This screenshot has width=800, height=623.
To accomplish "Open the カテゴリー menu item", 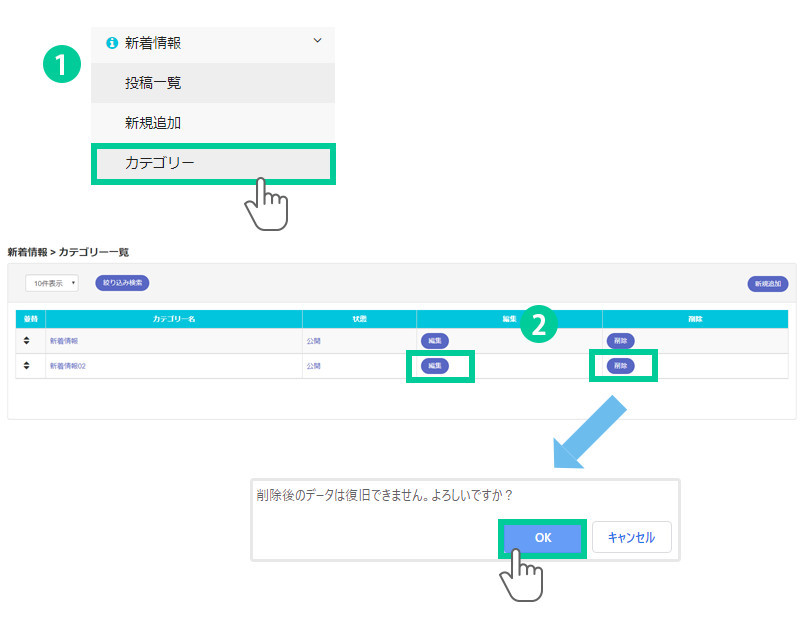I will click(160, 163).
